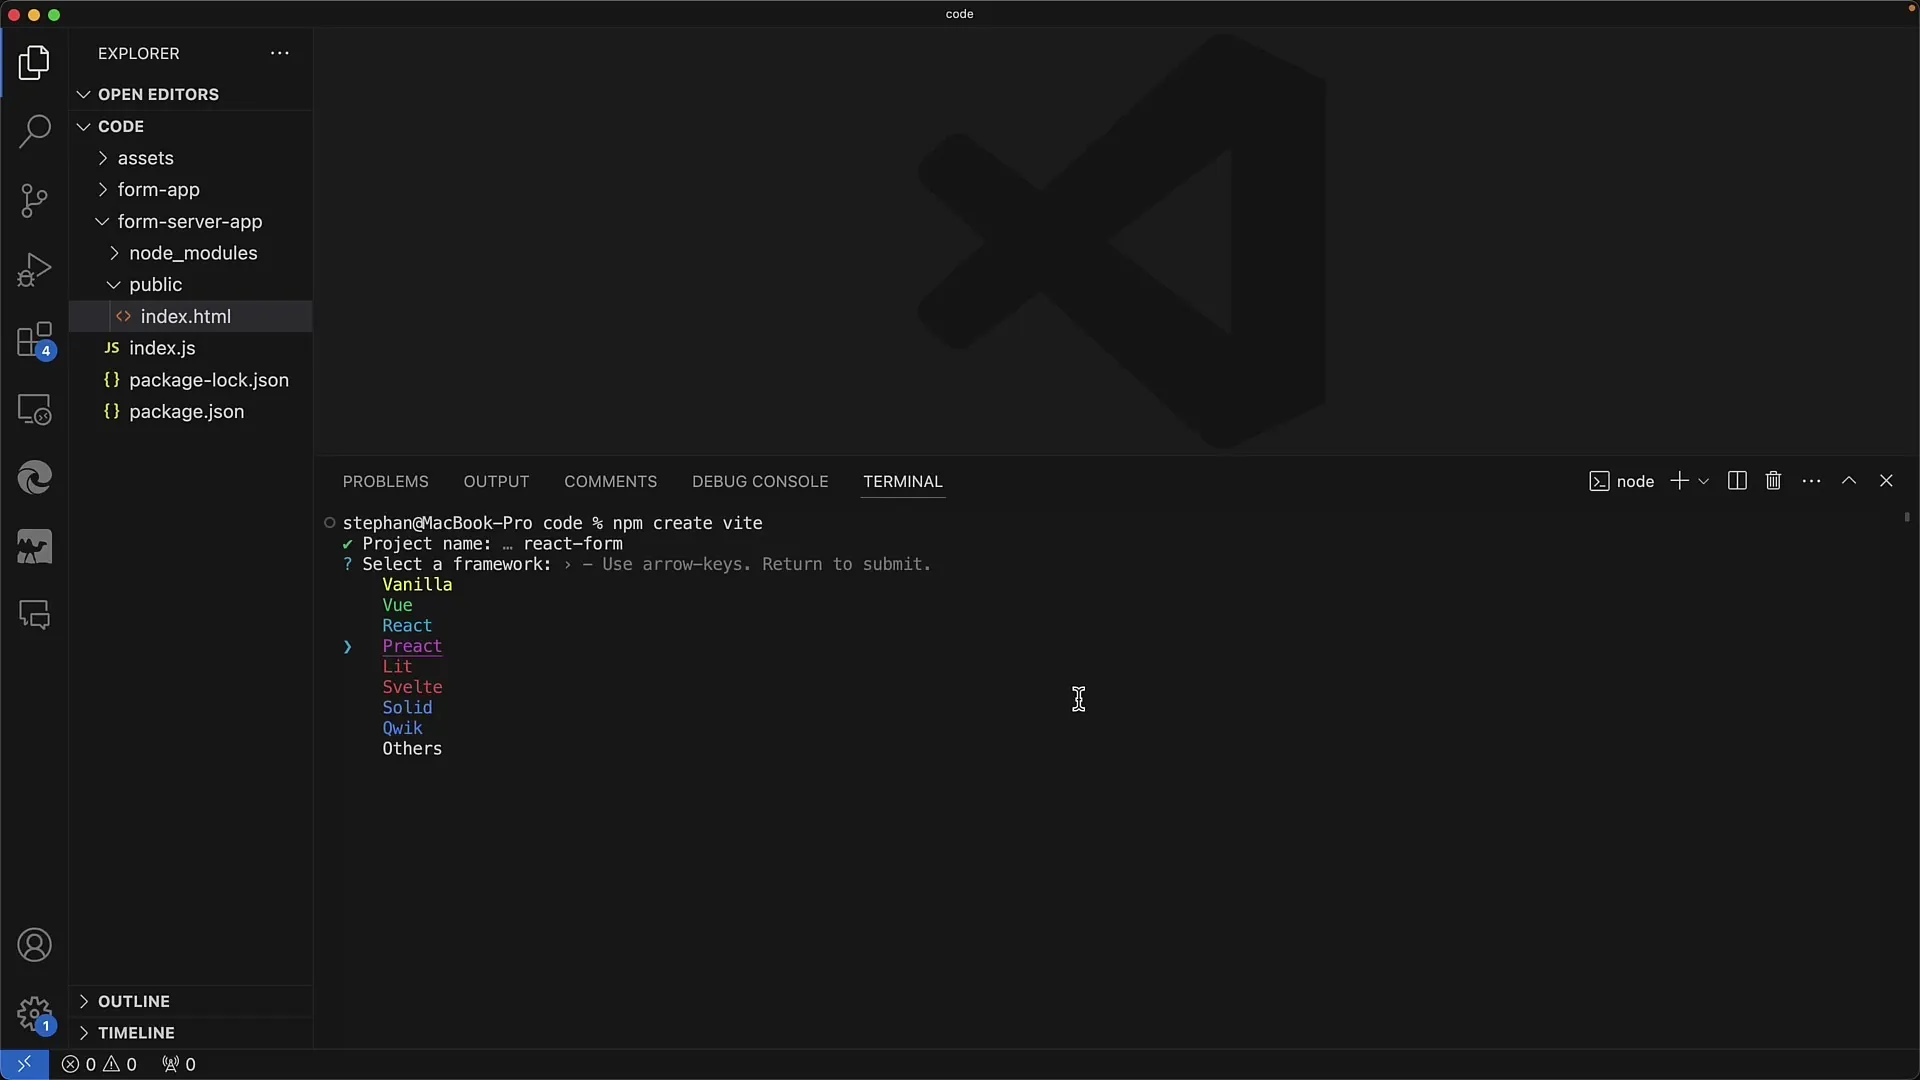Open the image-like extension icon below Edge
Viewport: 1920px width, 1080px height.
(x=34, y=547)
